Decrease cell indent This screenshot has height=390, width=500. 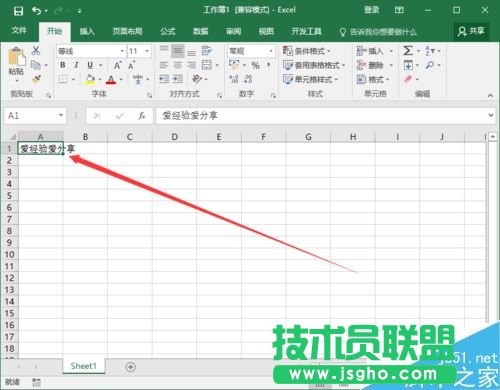(x=164, y=79)
